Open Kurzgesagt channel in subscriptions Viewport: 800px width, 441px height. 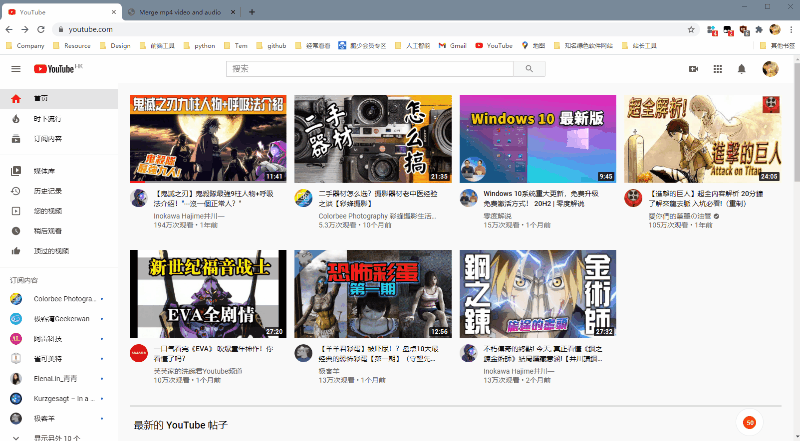(x=58, y=399)
